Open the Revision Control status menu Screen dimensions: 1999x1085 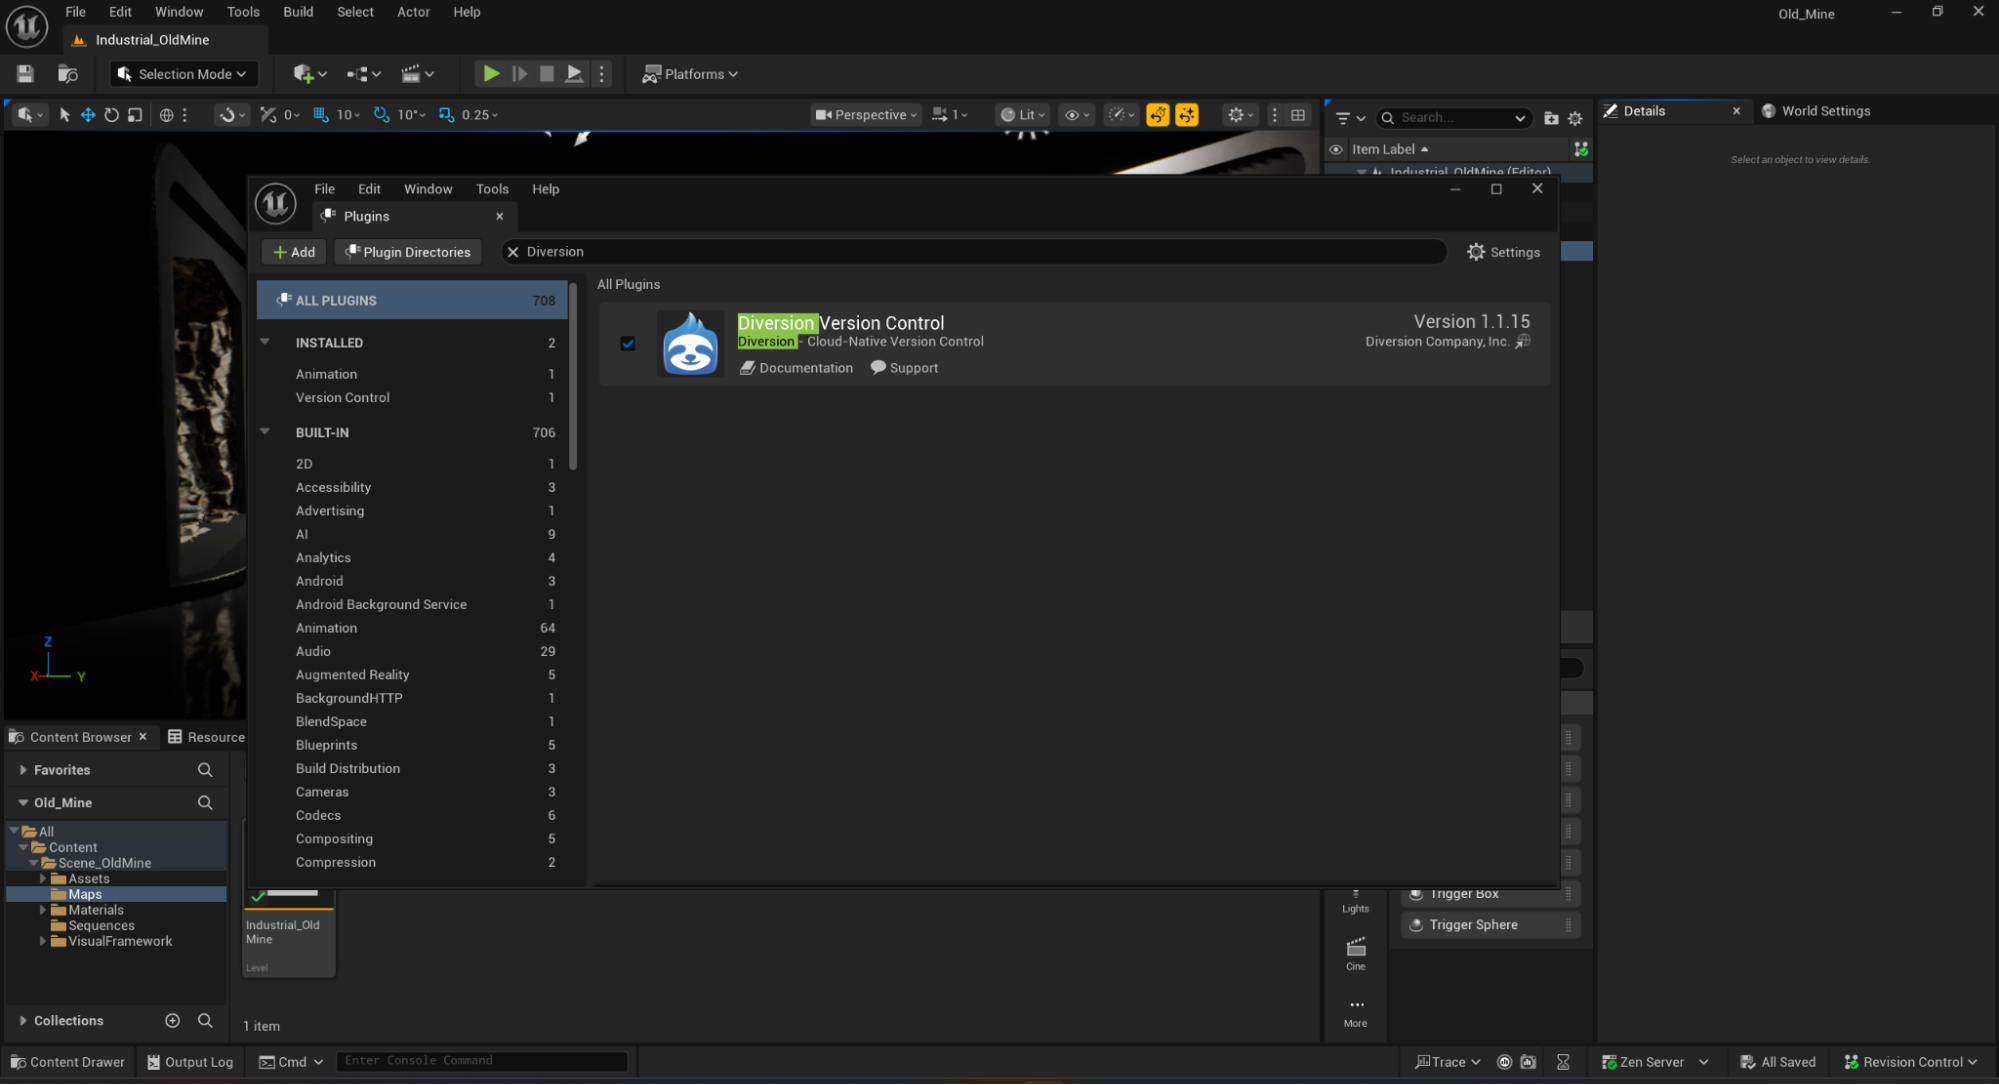[1910, 1062]
